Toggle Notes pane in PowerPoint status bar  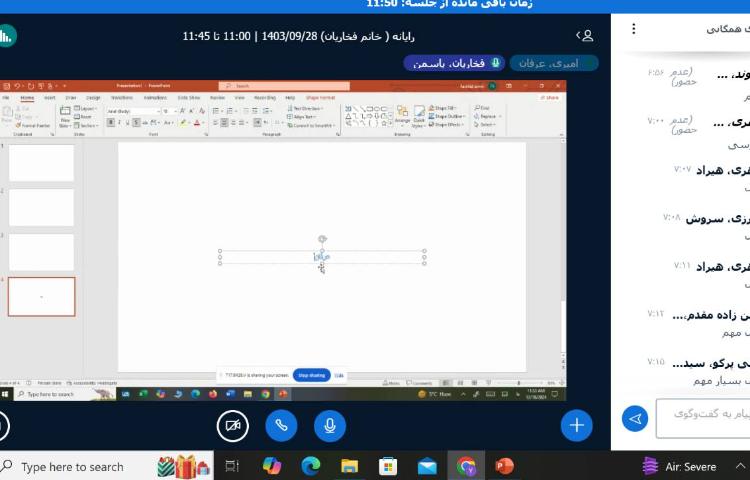click(x=391, y=383)
